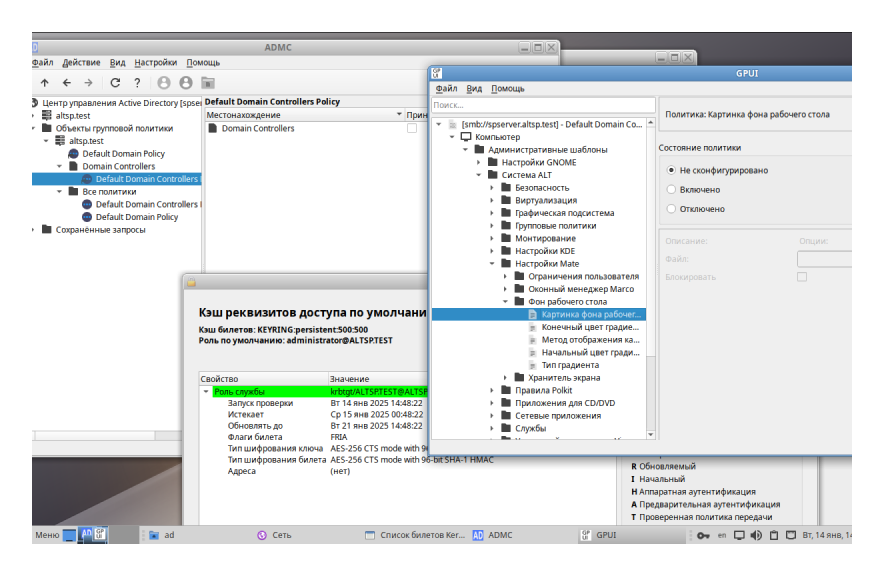Select 'Не сконфигурировано' radio button
This screenshot has height=576, width=884.
coord(671,170)
